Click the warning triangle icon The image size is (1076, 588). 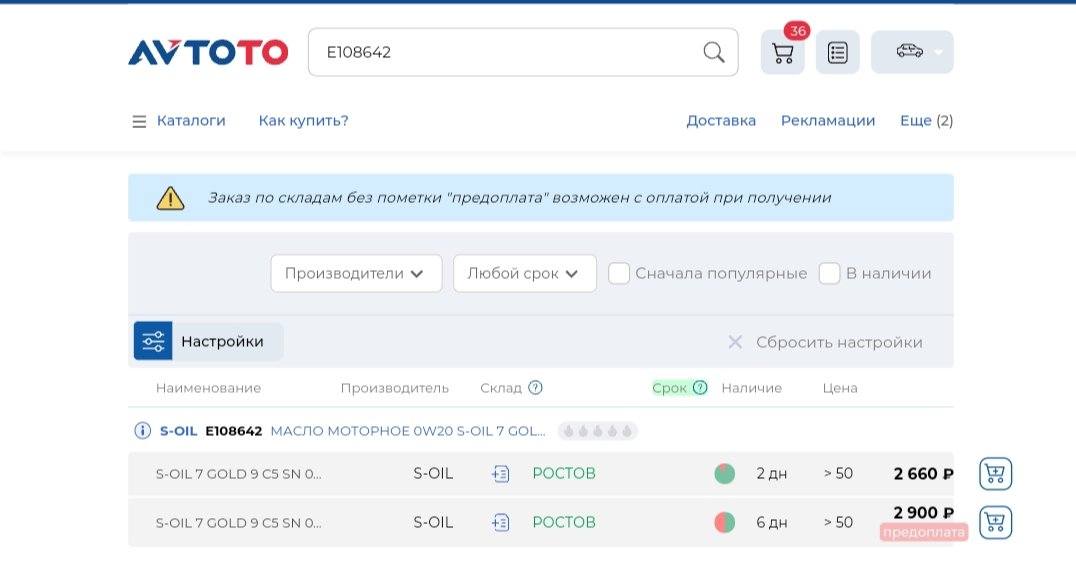click(170, 198)
